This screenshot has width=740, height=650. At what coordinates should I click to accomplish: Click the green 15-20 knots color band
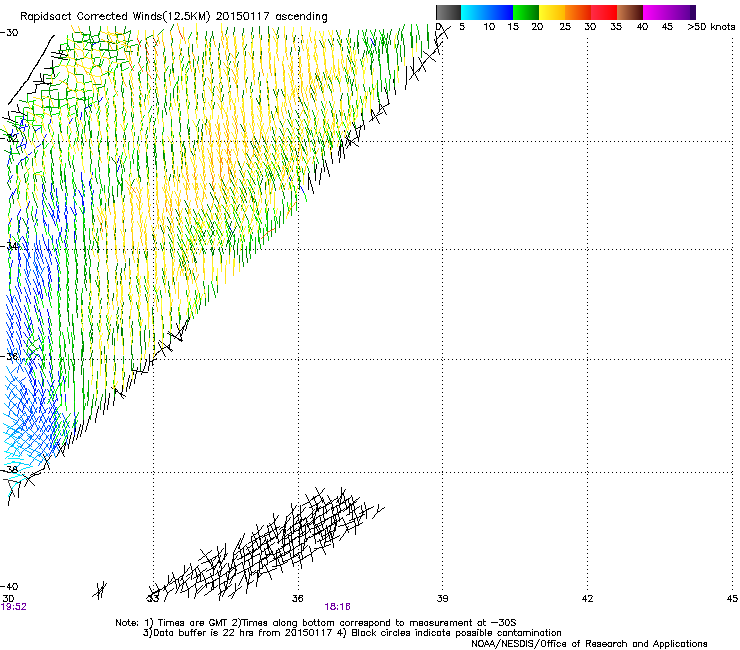[526, 12]
